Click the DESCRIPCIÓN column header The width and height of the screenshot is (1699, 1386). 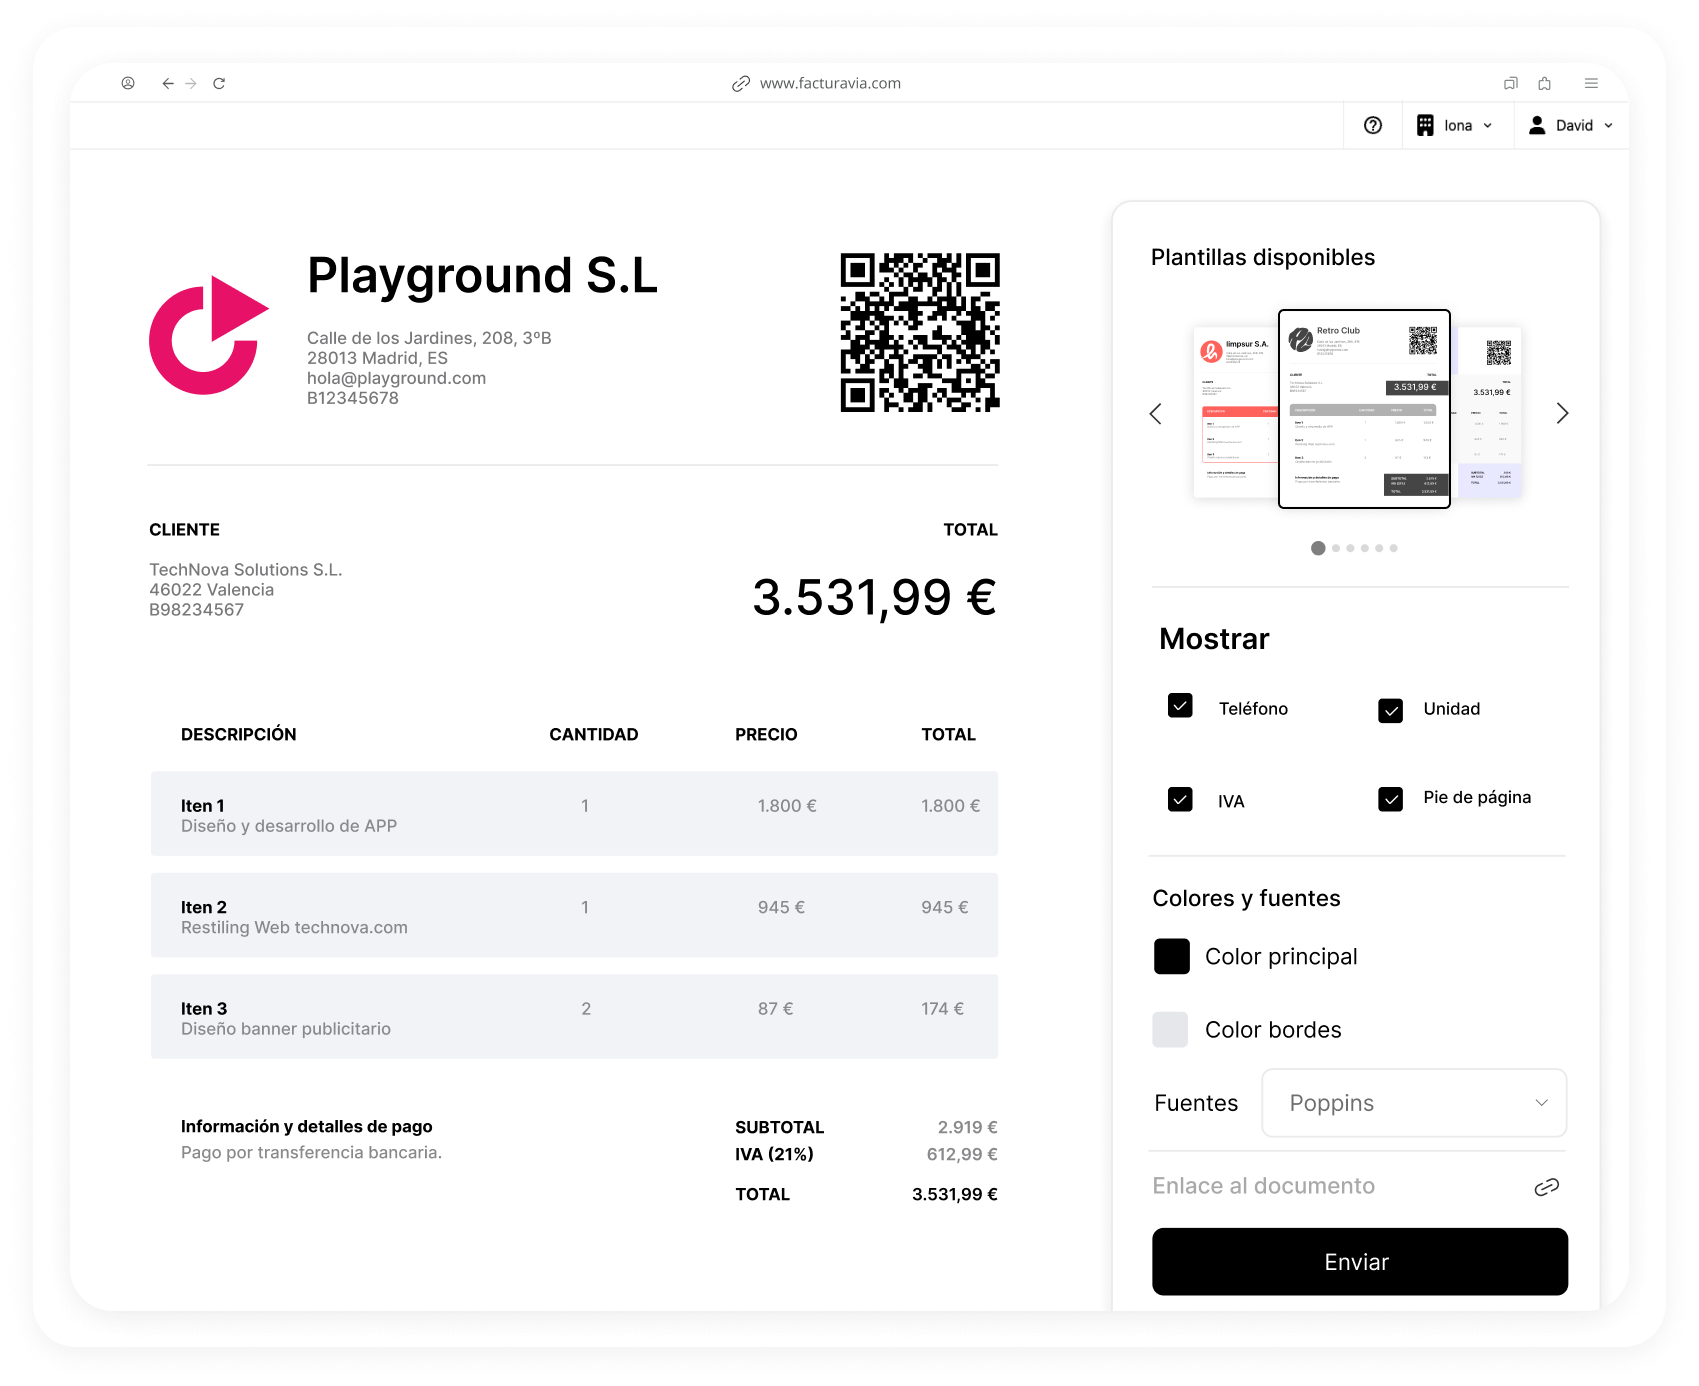coord(239,735)
